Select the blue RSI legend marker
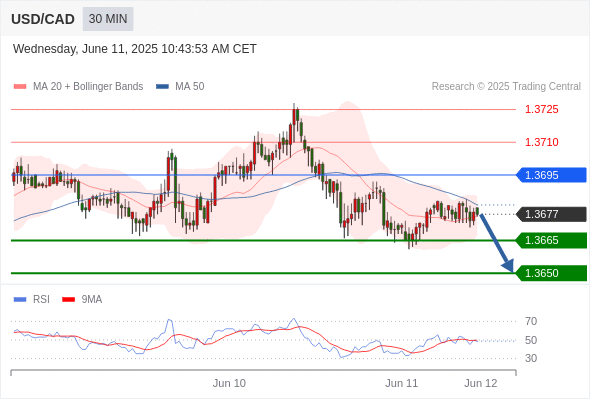Viewport: 590px width, 400px height. pyautogui.click(x=20, y=300)
